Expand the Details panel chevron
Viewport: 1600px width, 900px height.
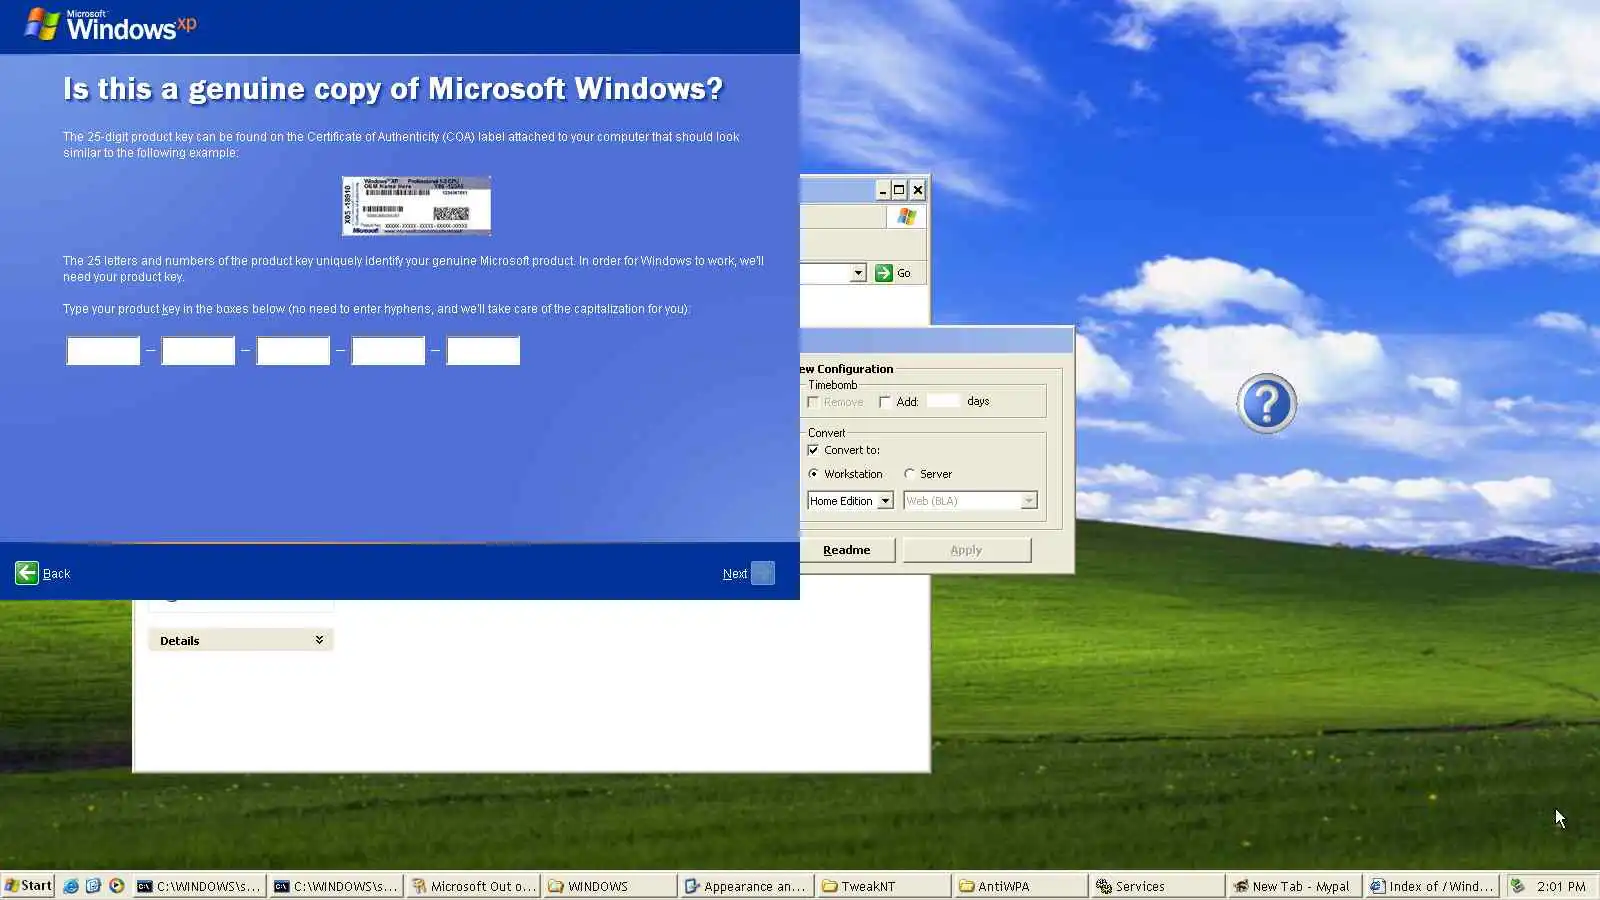[x=319, y=640]
